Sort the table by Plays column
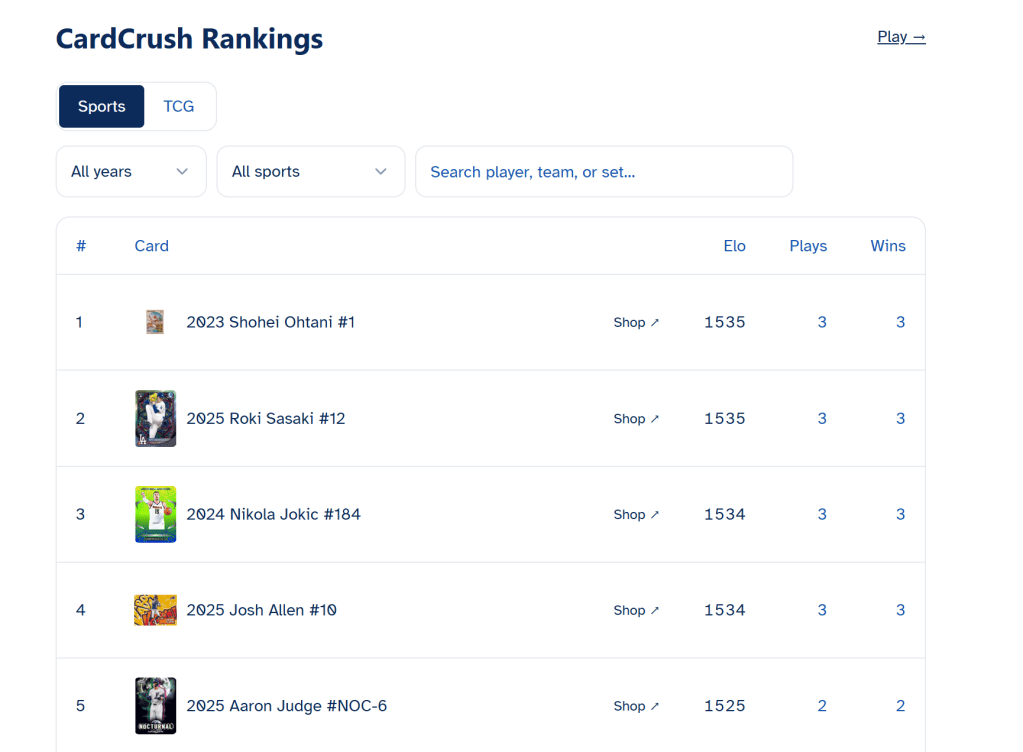 808,246
